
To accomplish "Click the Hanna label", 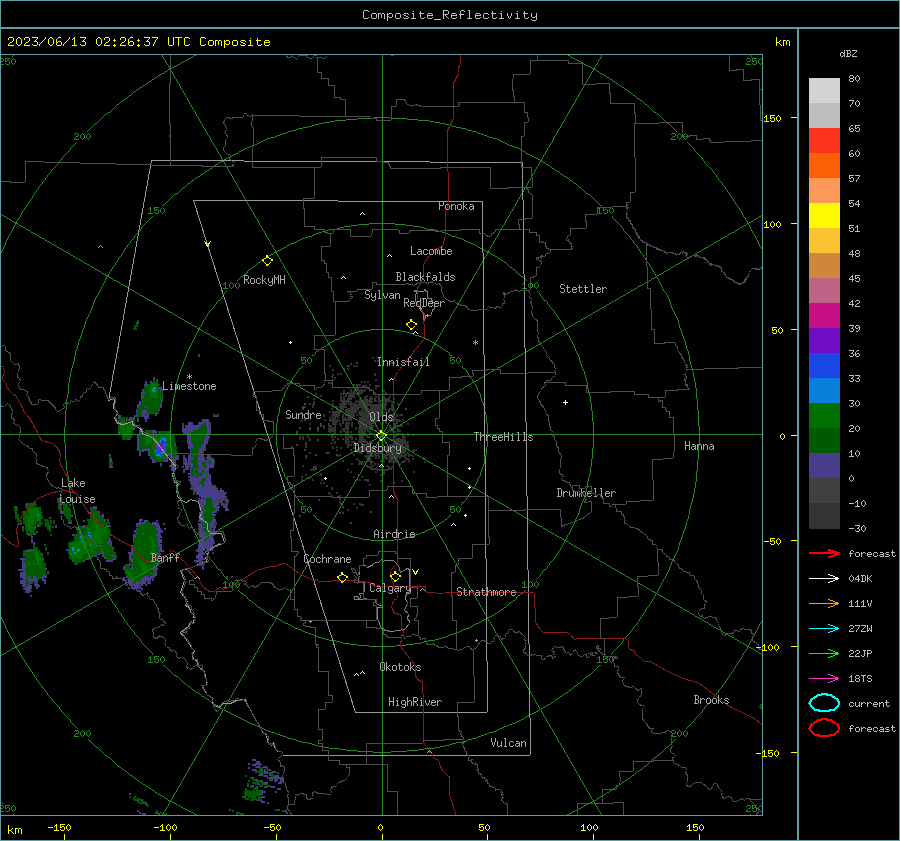I will tap(699, 446).
